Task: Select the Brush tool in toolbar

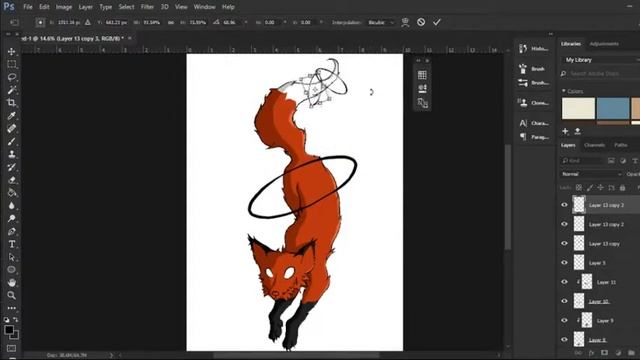Action: tap(11, 141)
